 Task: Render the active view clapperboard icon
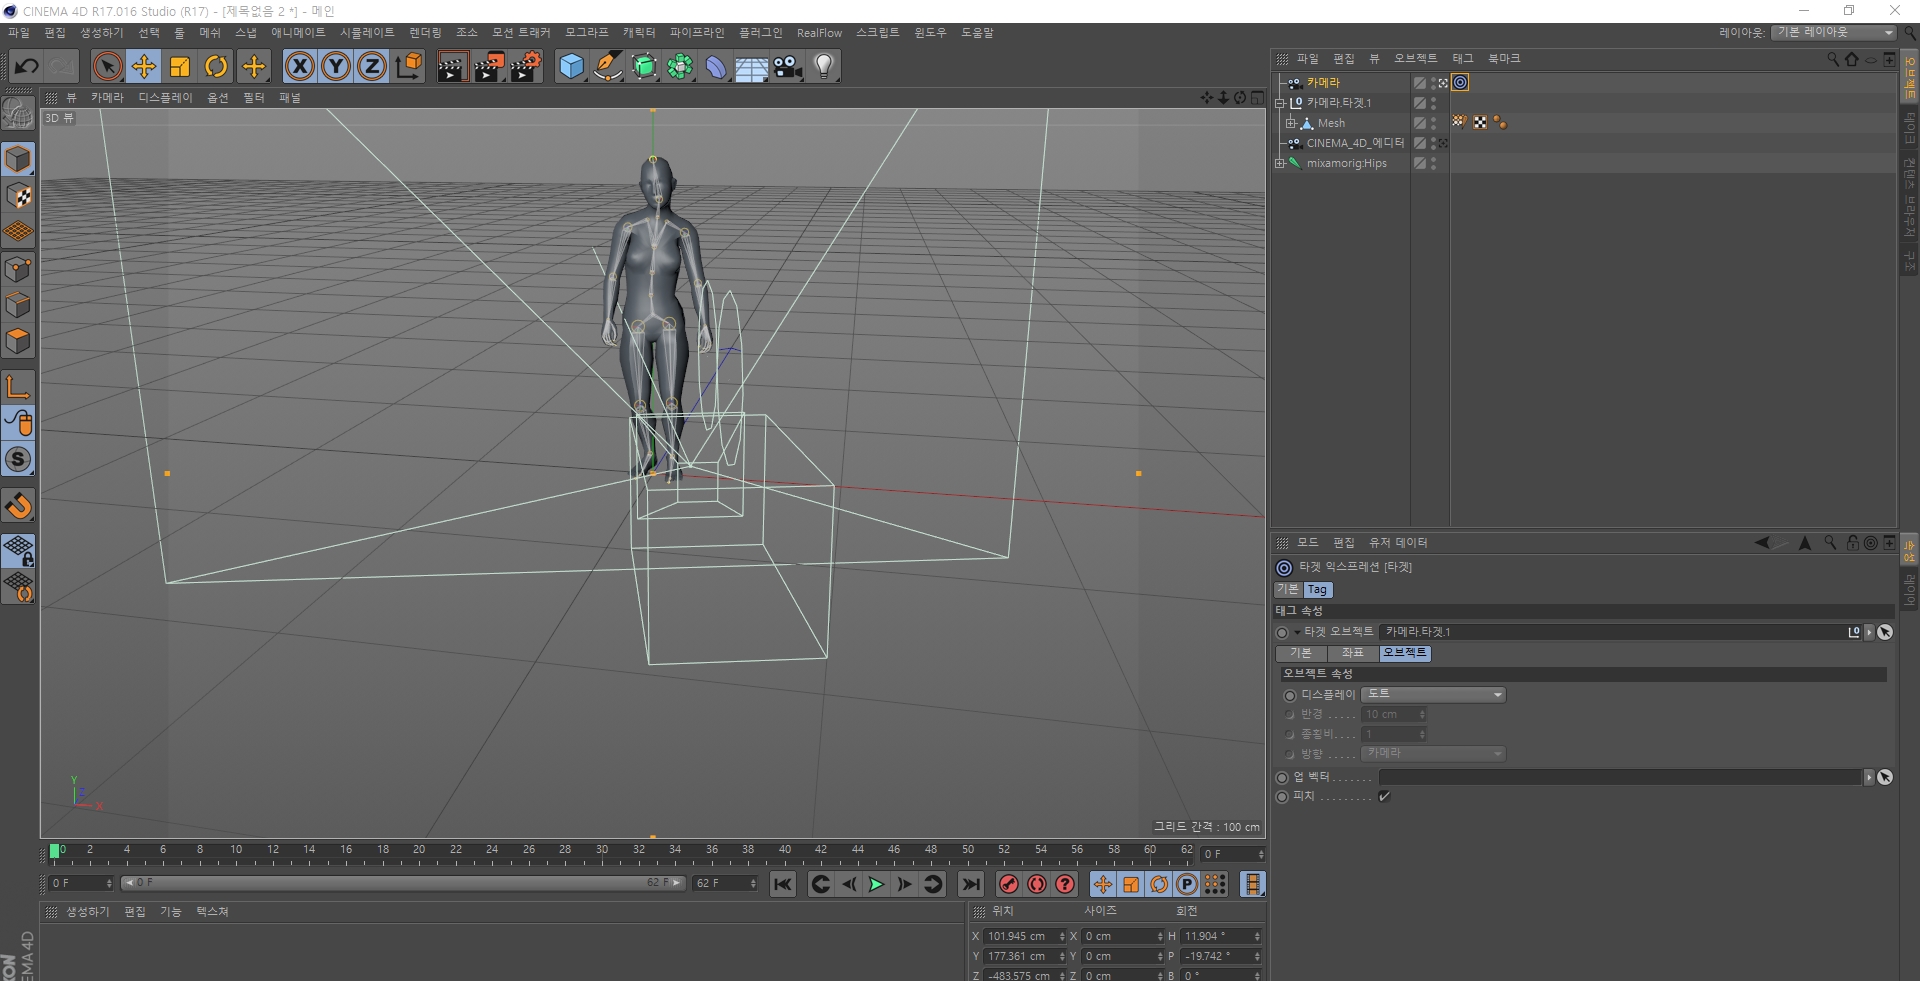tap(452, 67)
